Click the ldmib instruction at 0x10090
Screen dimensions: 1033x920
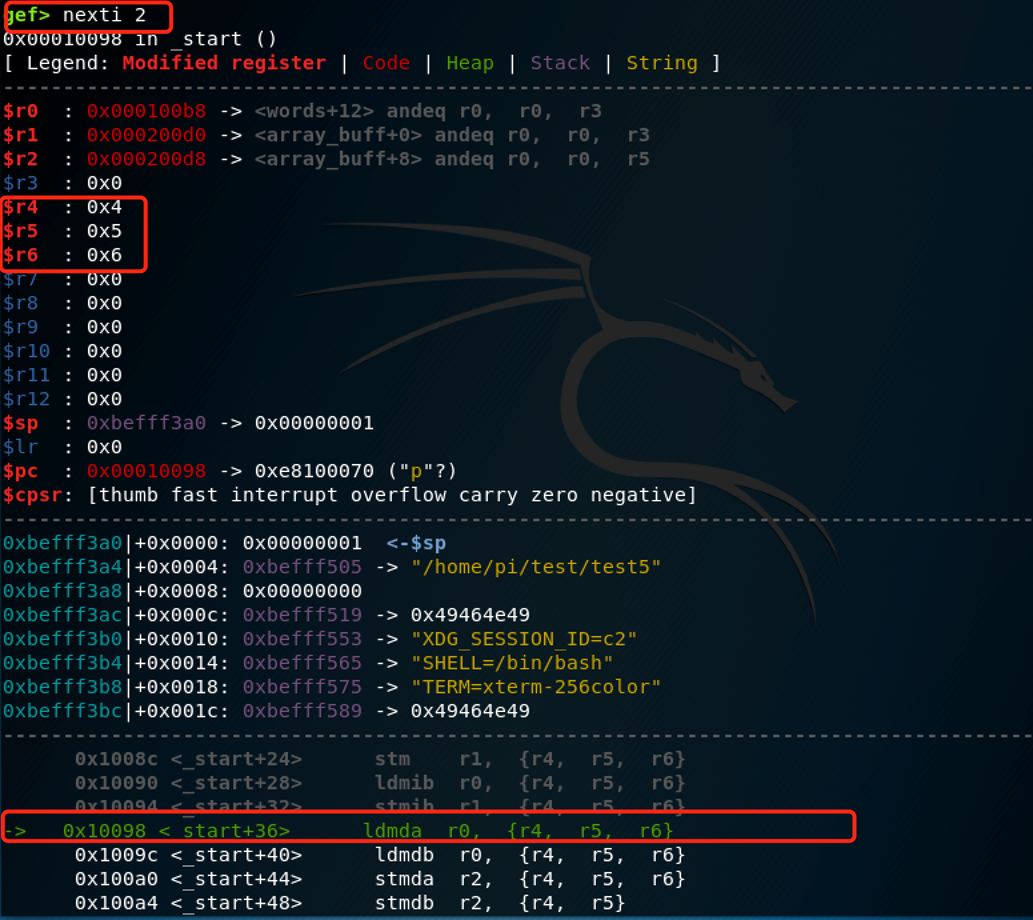(x=380, y=783)
